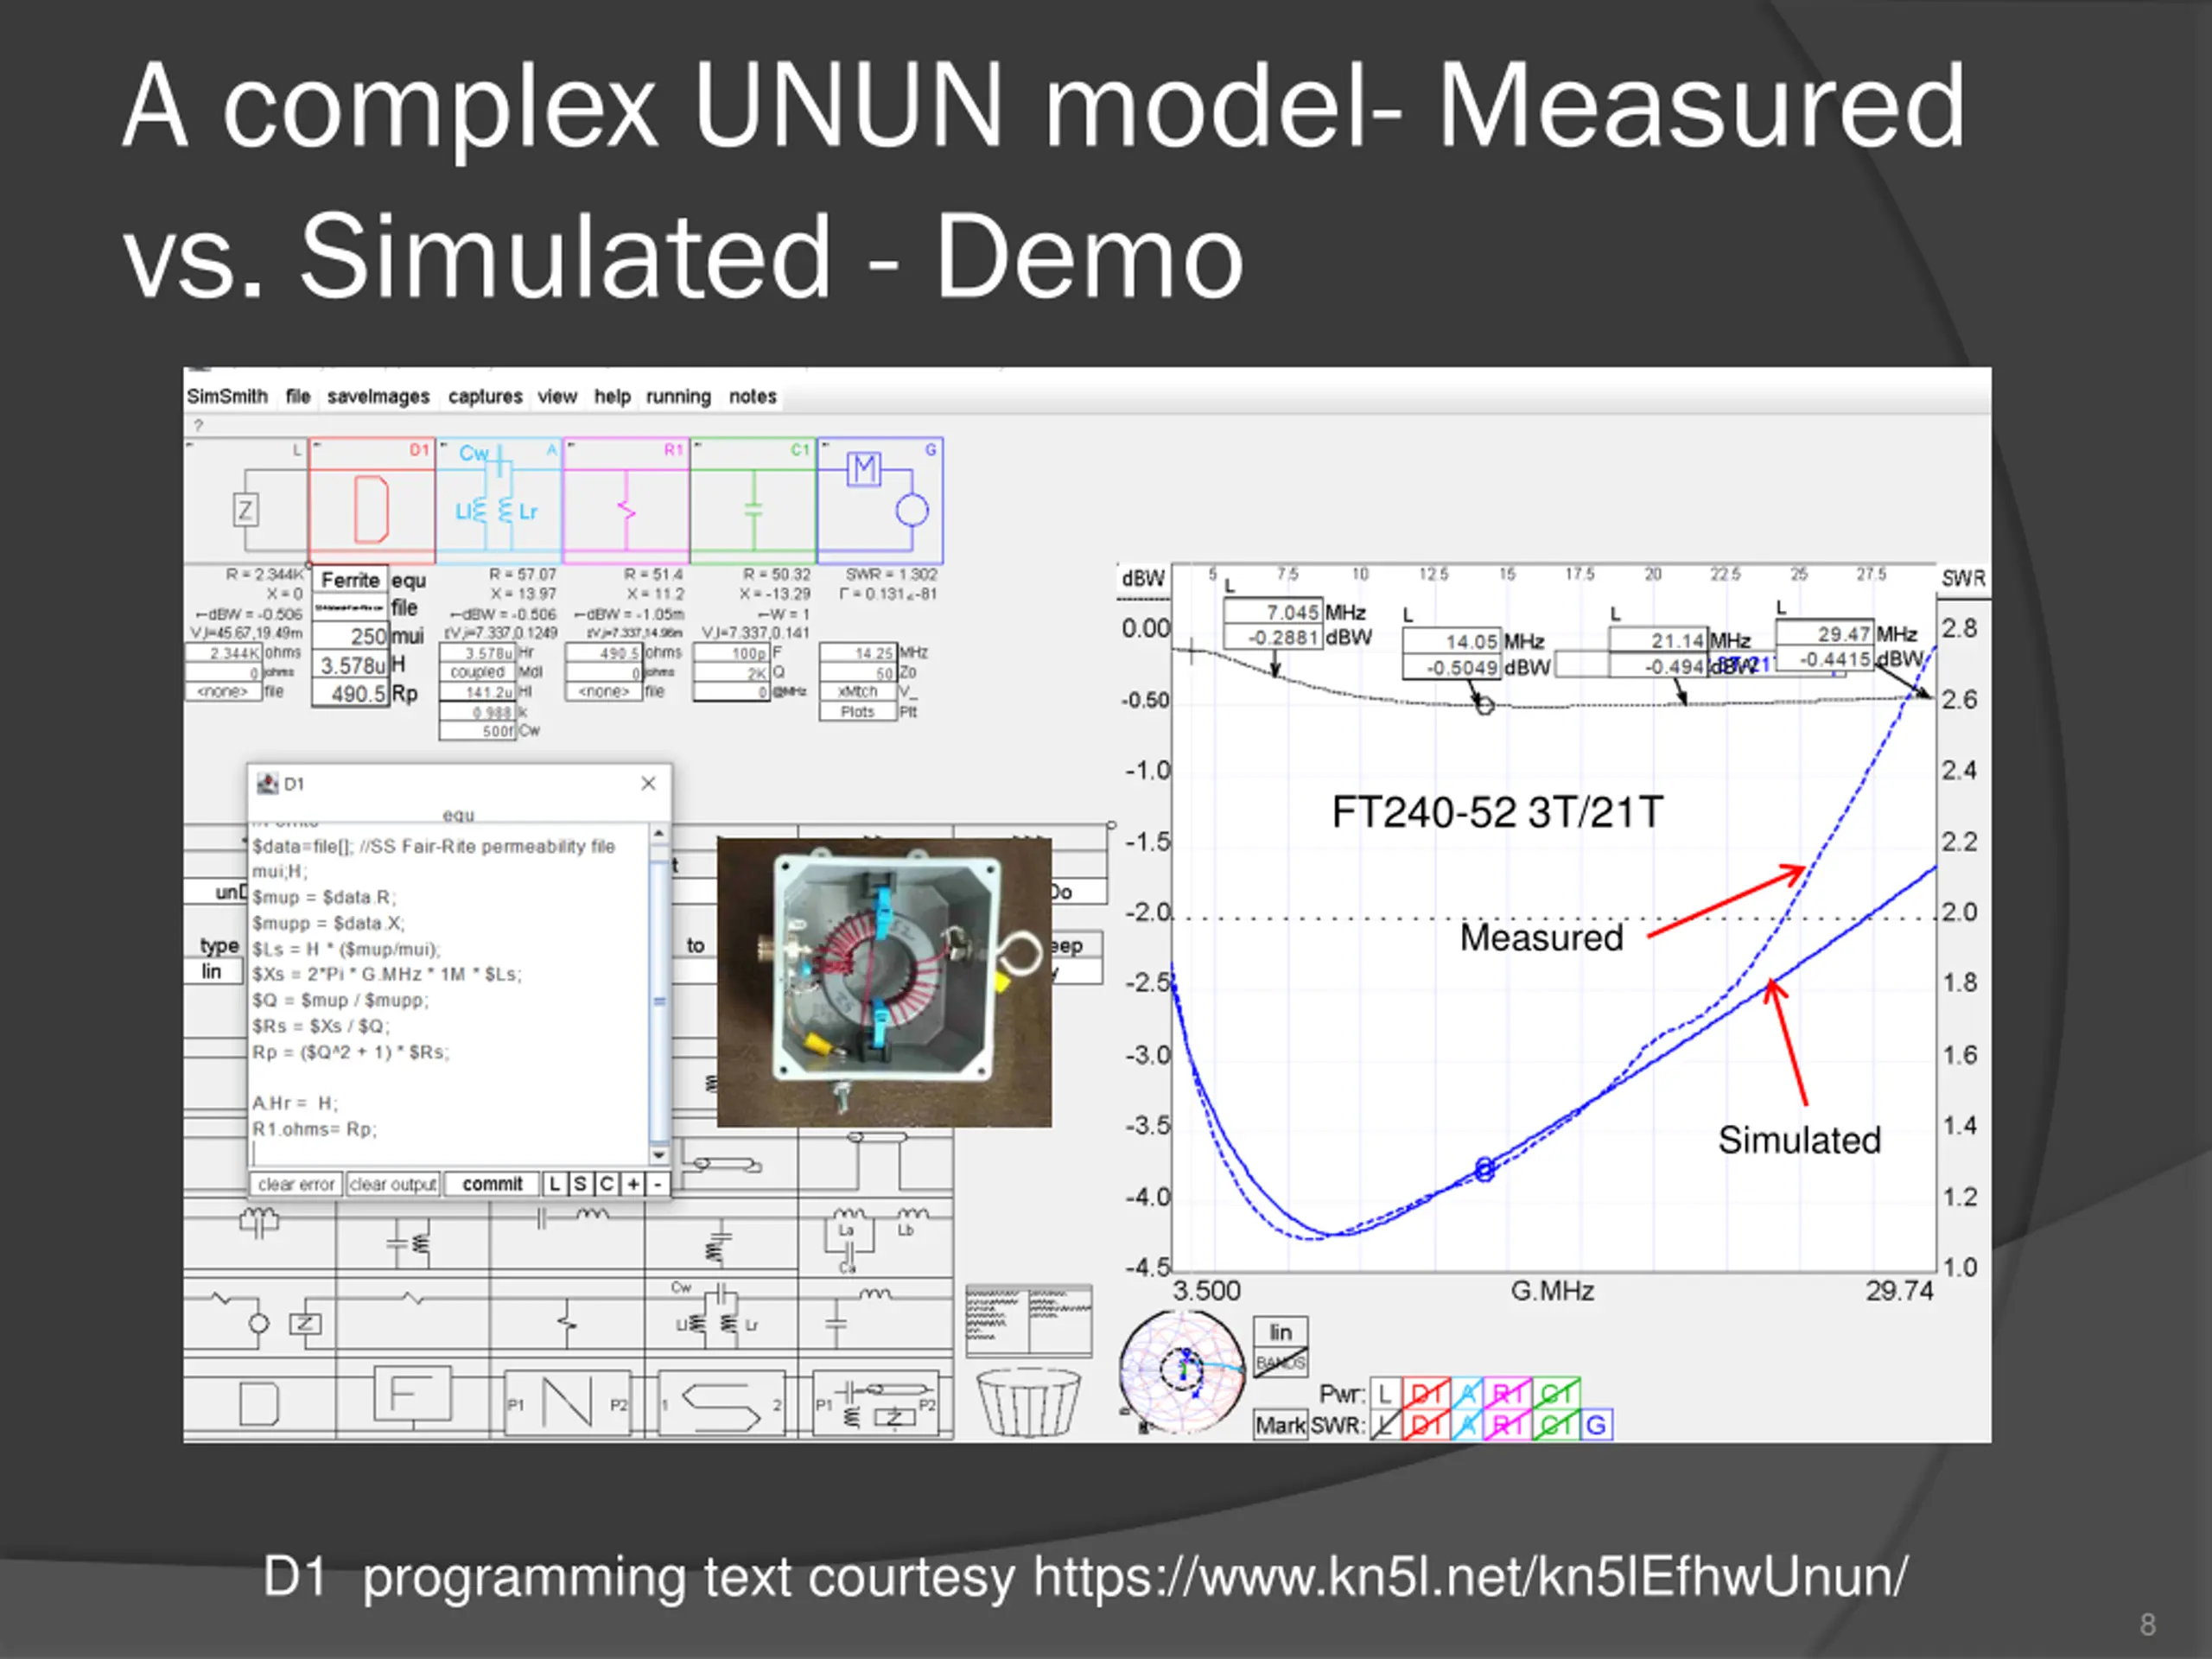
Task: Toggle the BANDS display option
Action: pyautogui.click(x=1281, y=1363)
